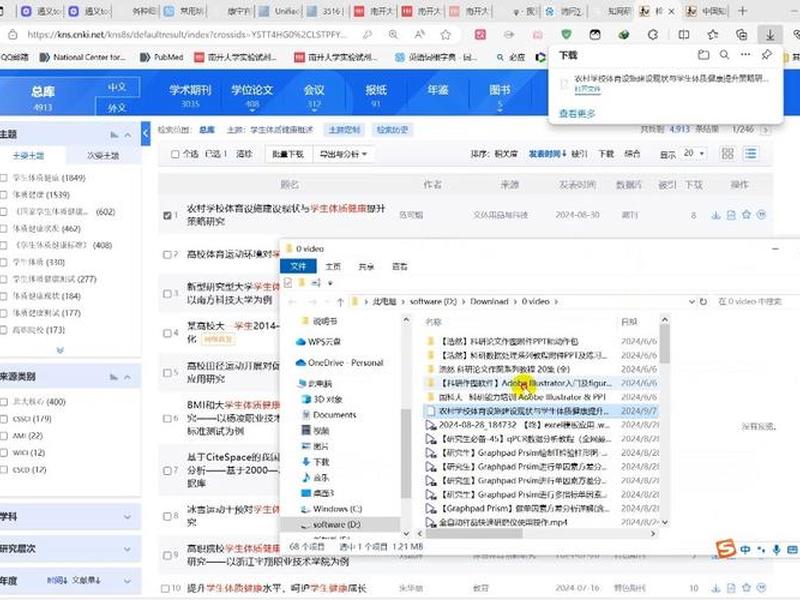Collapse the 来源类别 filter section
Screen dimensions: 800x600
tap(128, 377)
